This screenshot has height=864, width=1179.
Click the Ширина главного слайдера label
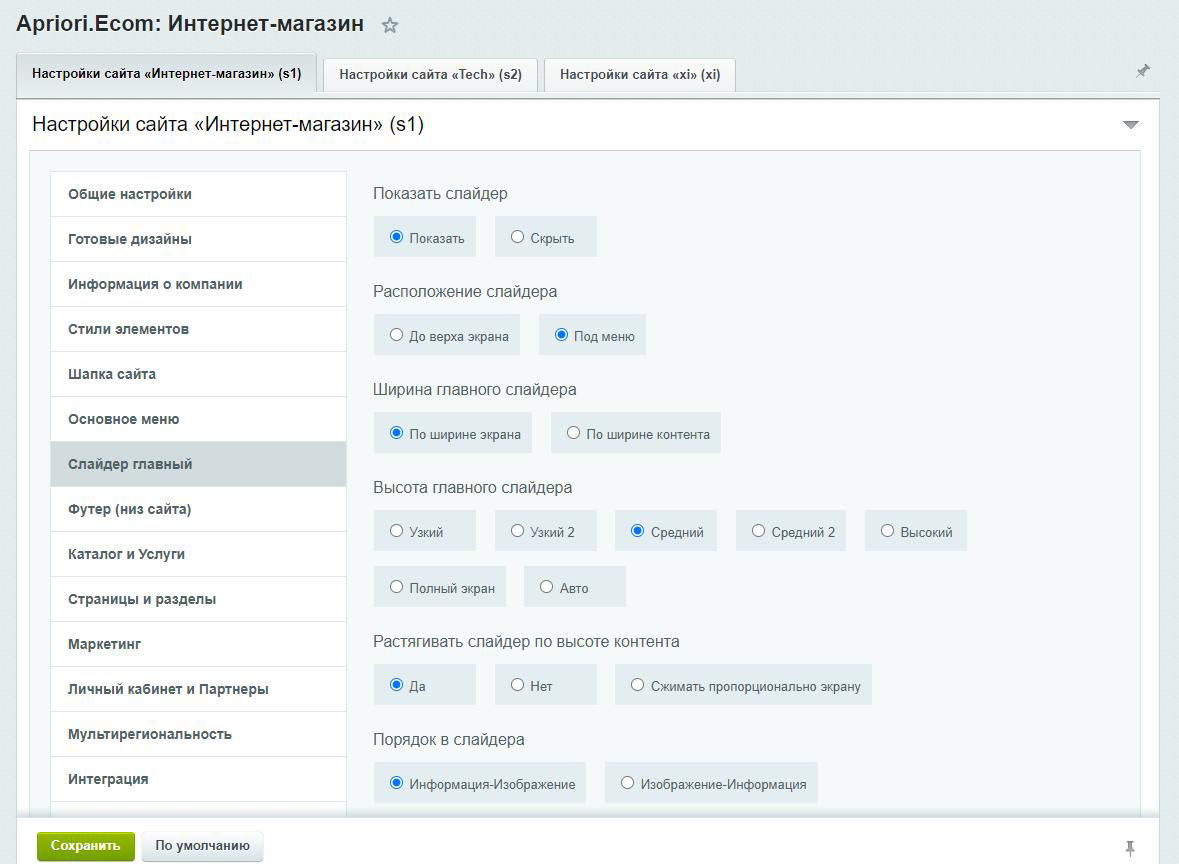click(x=475, y=390)
